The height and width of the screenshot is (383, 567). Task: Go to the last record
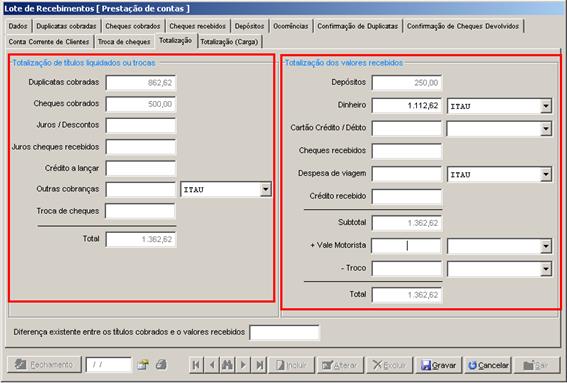tap(259, 365)
